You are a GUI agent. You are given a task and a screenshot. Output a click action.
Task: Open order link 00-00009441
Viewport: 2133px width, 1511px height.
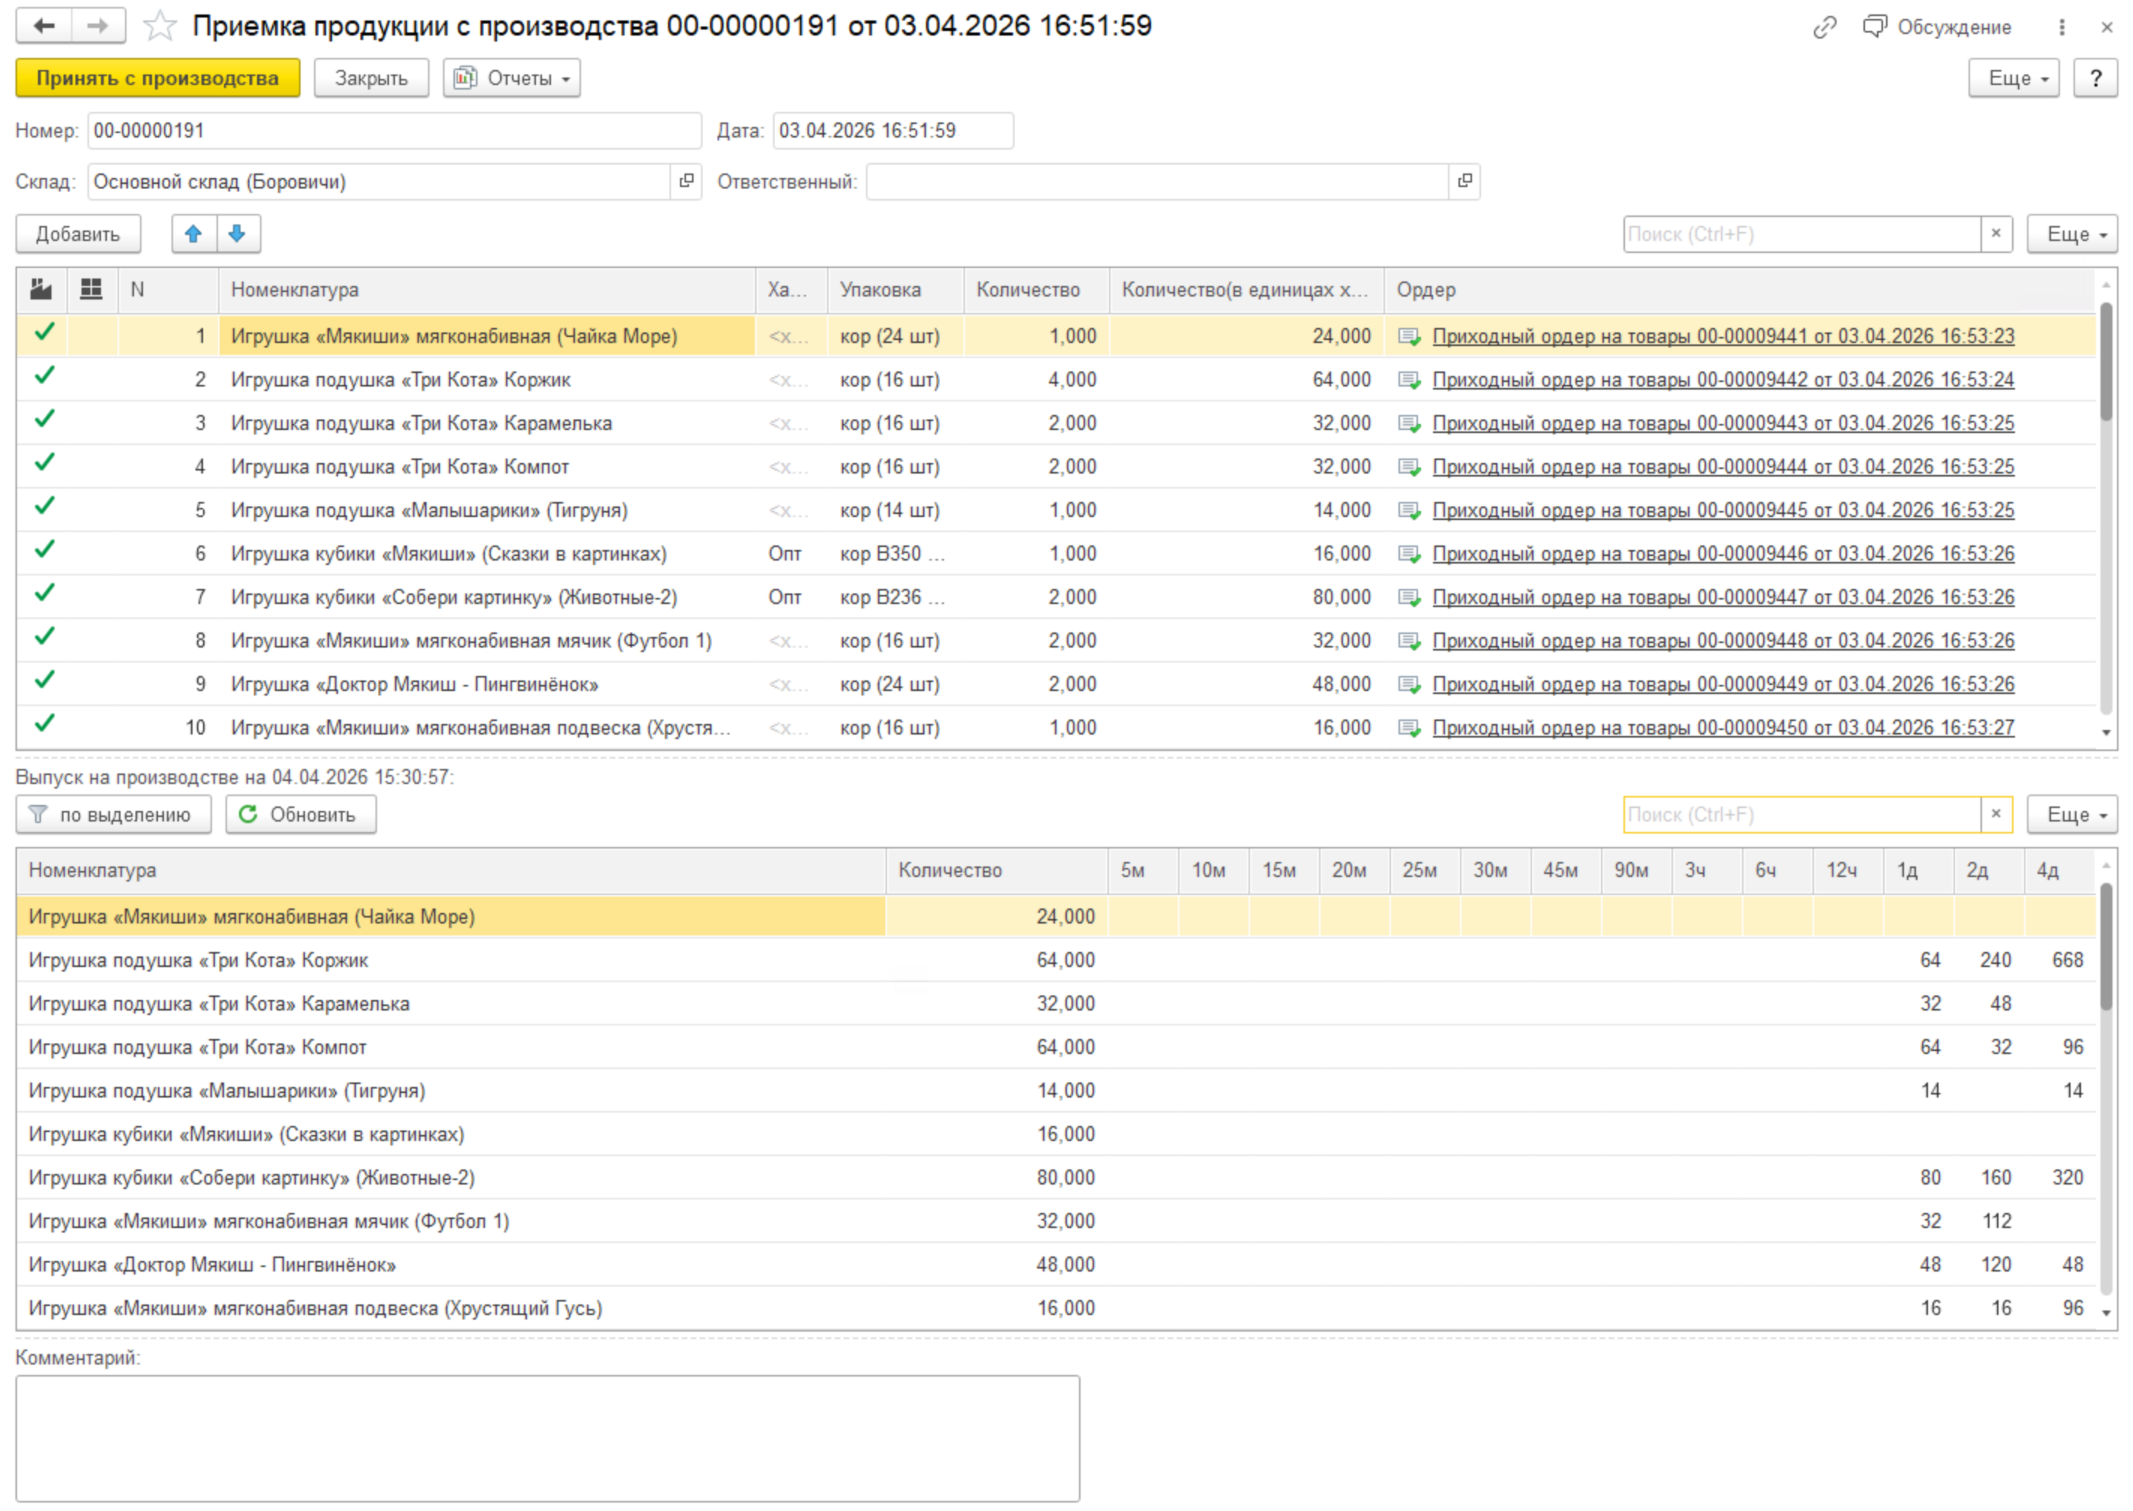pos(1723,337)
